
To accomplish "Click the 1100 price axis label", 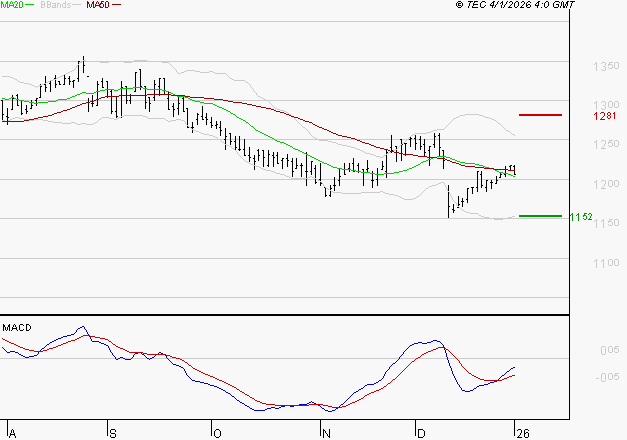I will point(606,263).
